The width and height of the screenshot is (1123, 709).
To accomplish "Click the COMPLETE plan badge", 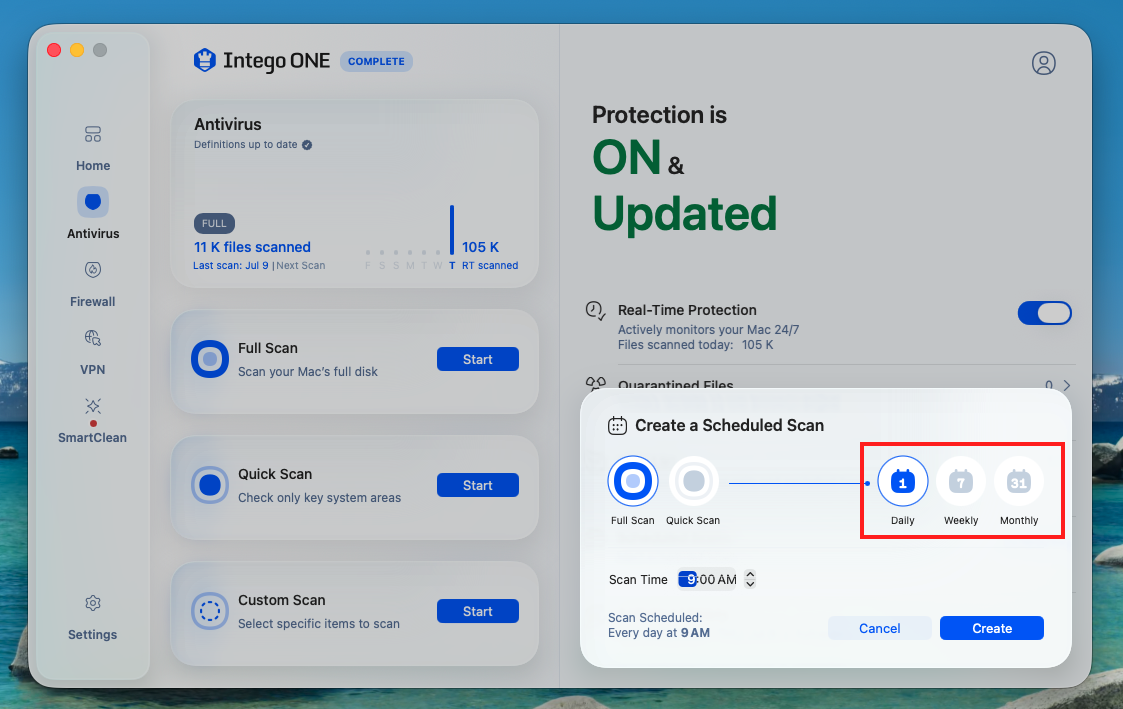I will (x=376, y=62).
